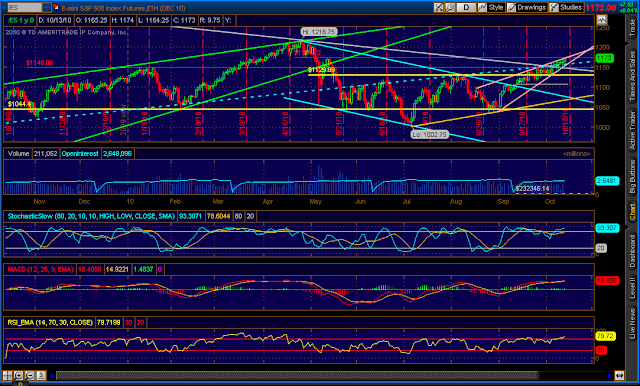Click the zoom in magnifier icon
The width and height of the screenshot is (640, 386).
(x=19, y=375)
